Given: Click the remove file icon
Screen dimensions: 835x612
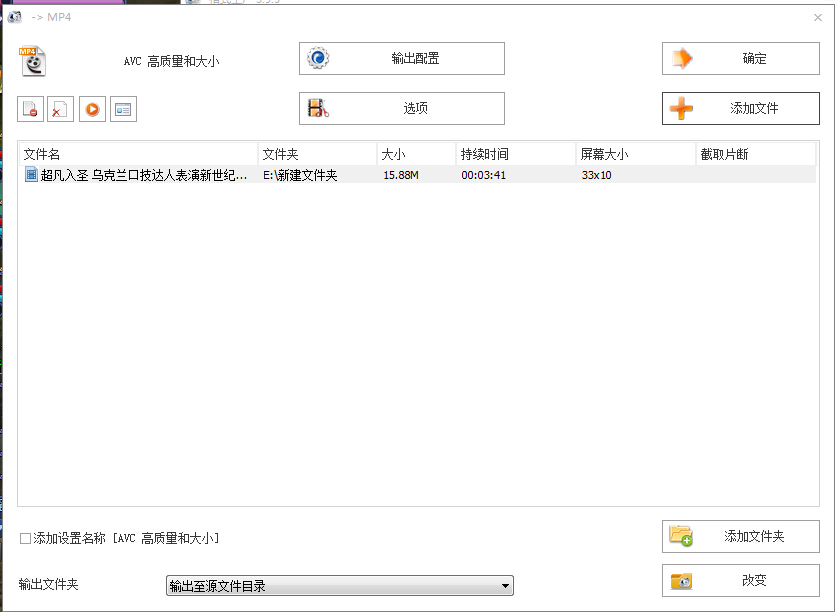Looking at the screenshot, I should click(30, 108).
